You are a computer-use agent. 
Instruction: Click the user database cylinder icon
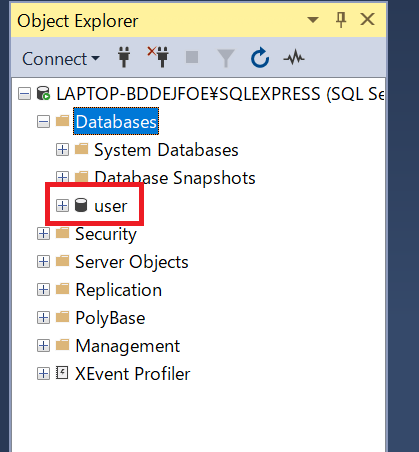pos(81,205)
